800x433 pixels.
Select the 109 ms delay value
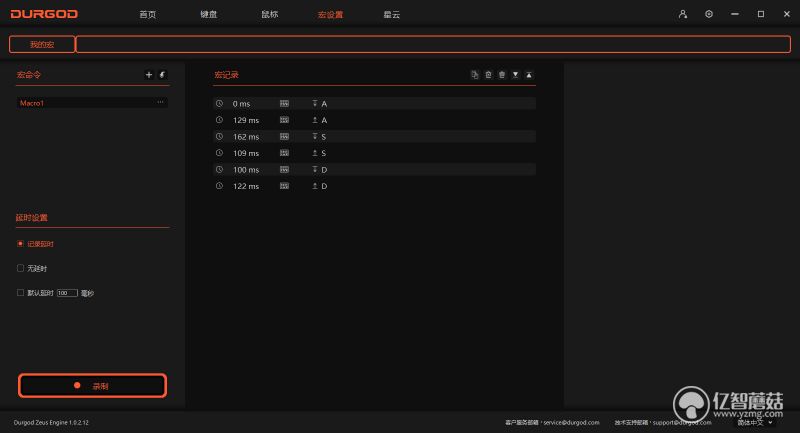[x=246, y=153]
